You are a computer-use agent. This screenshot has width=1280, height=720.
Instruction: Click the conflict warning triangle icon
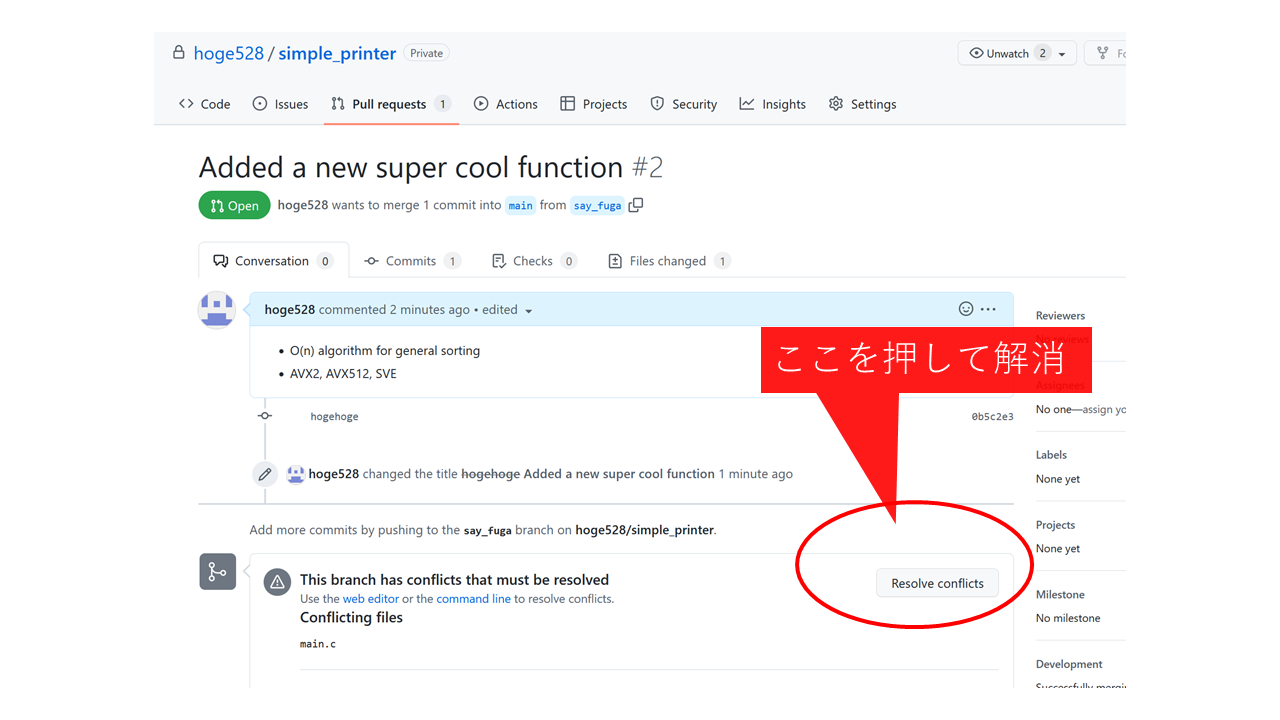(x=277, y=582)
